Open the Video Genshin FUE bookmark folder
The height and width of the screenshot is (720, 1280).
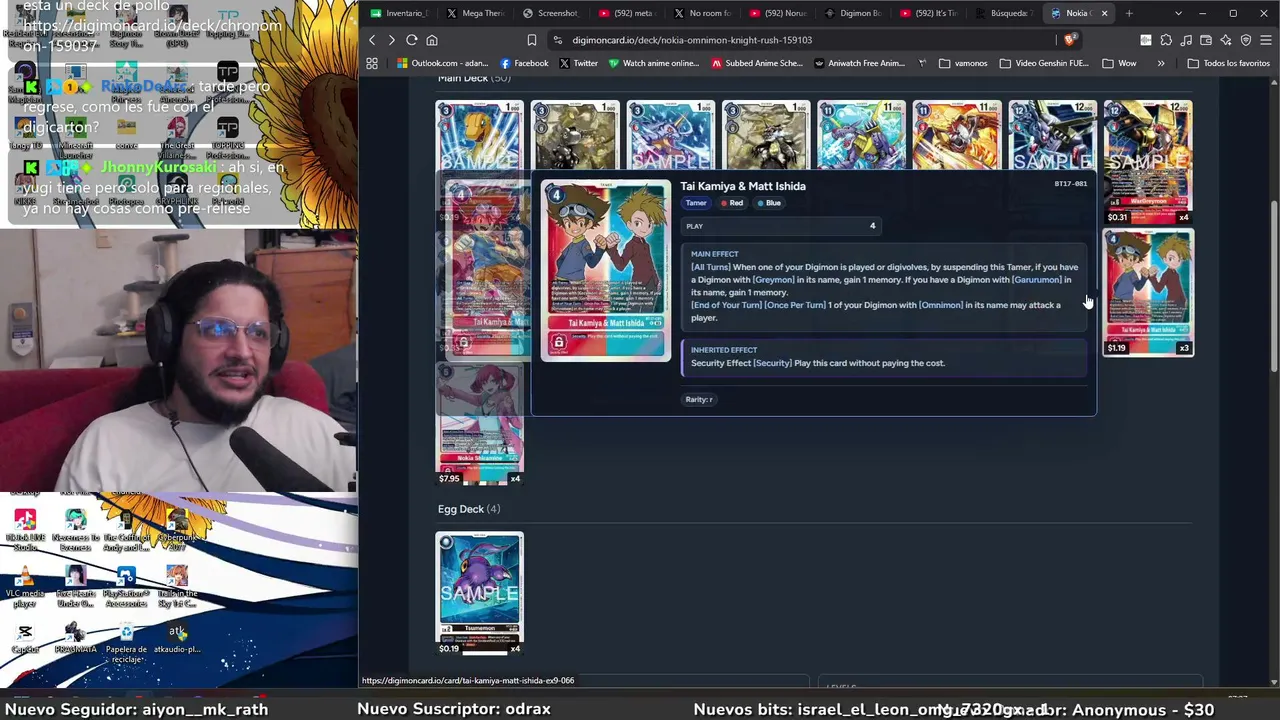1044,63
